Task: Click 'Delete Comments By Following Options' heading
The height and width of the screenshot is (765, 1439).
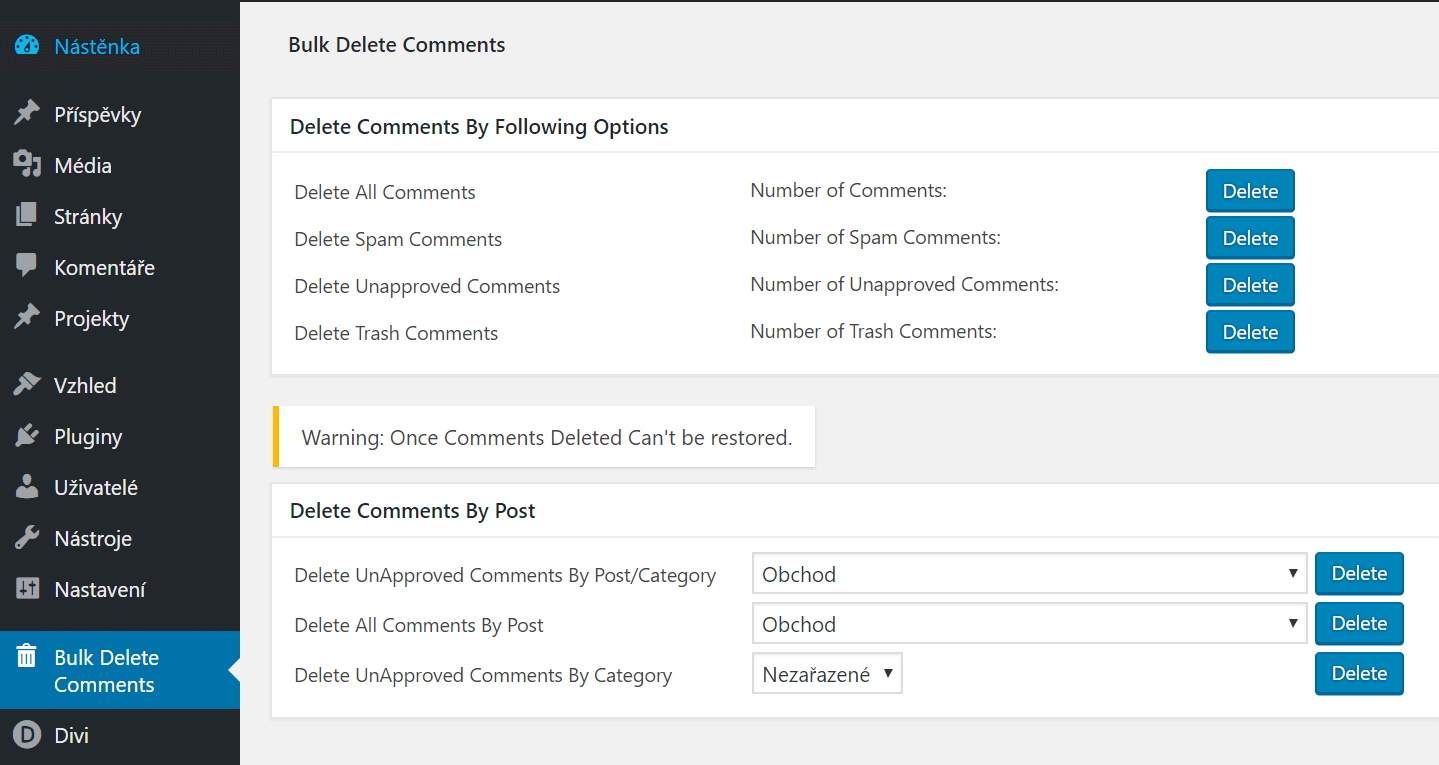Action: point(479,127)
